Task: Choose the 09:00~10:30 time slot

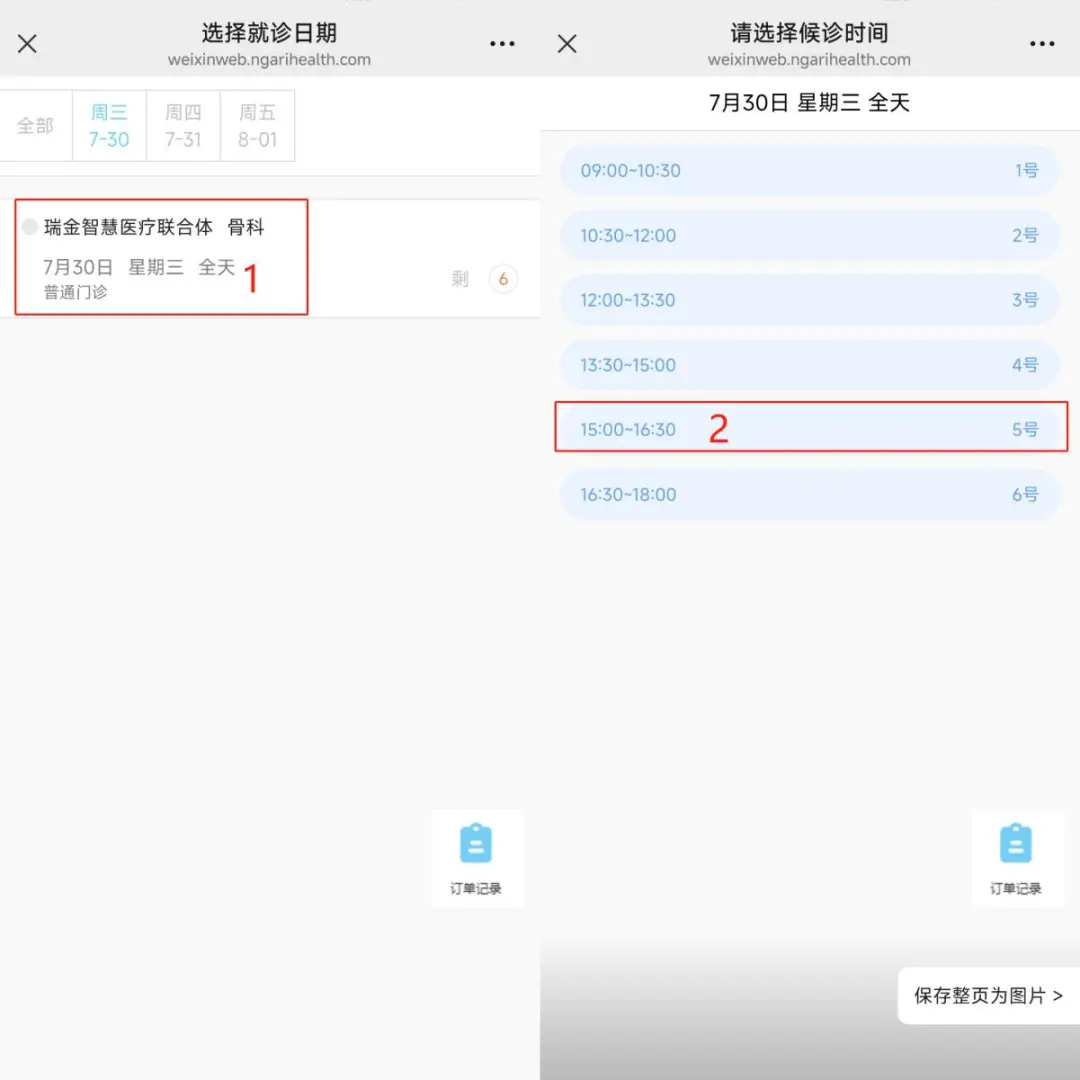Action: coord(808,171)
